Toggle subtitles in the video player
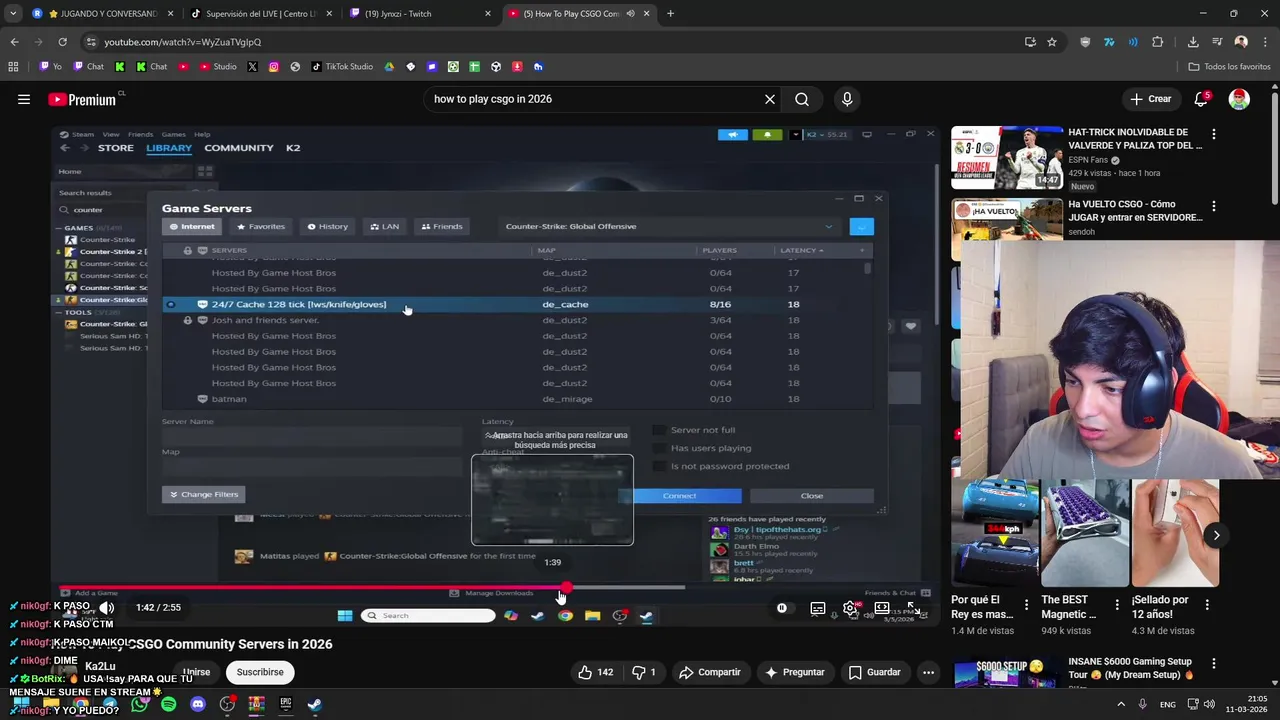Image resolution: width=1280 pixels, height=720 pixels. 818,608
